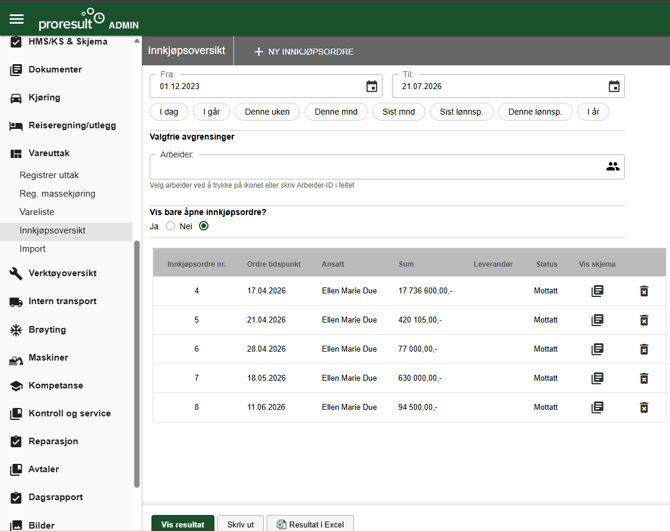This screenshot has width=670, height=531.
Task: Filter by I går
Action: pyautogui.click(x=212, y=112)
